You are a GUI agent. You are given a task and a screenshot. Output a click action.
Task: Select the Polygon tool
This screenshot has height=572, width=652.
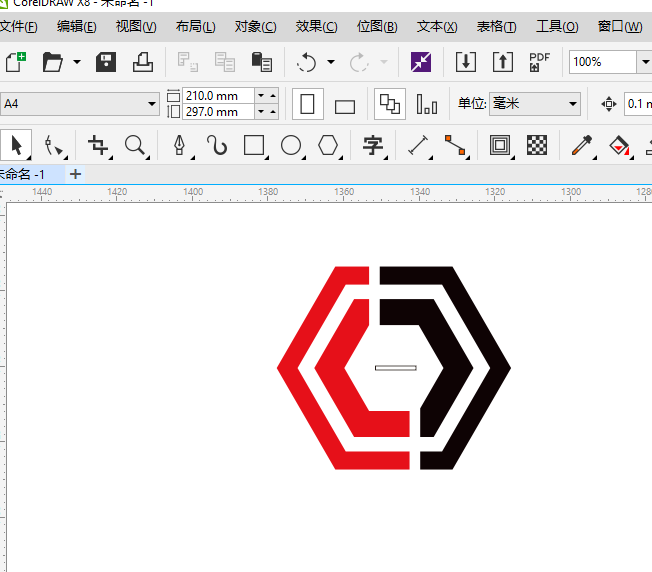point(328,146)
